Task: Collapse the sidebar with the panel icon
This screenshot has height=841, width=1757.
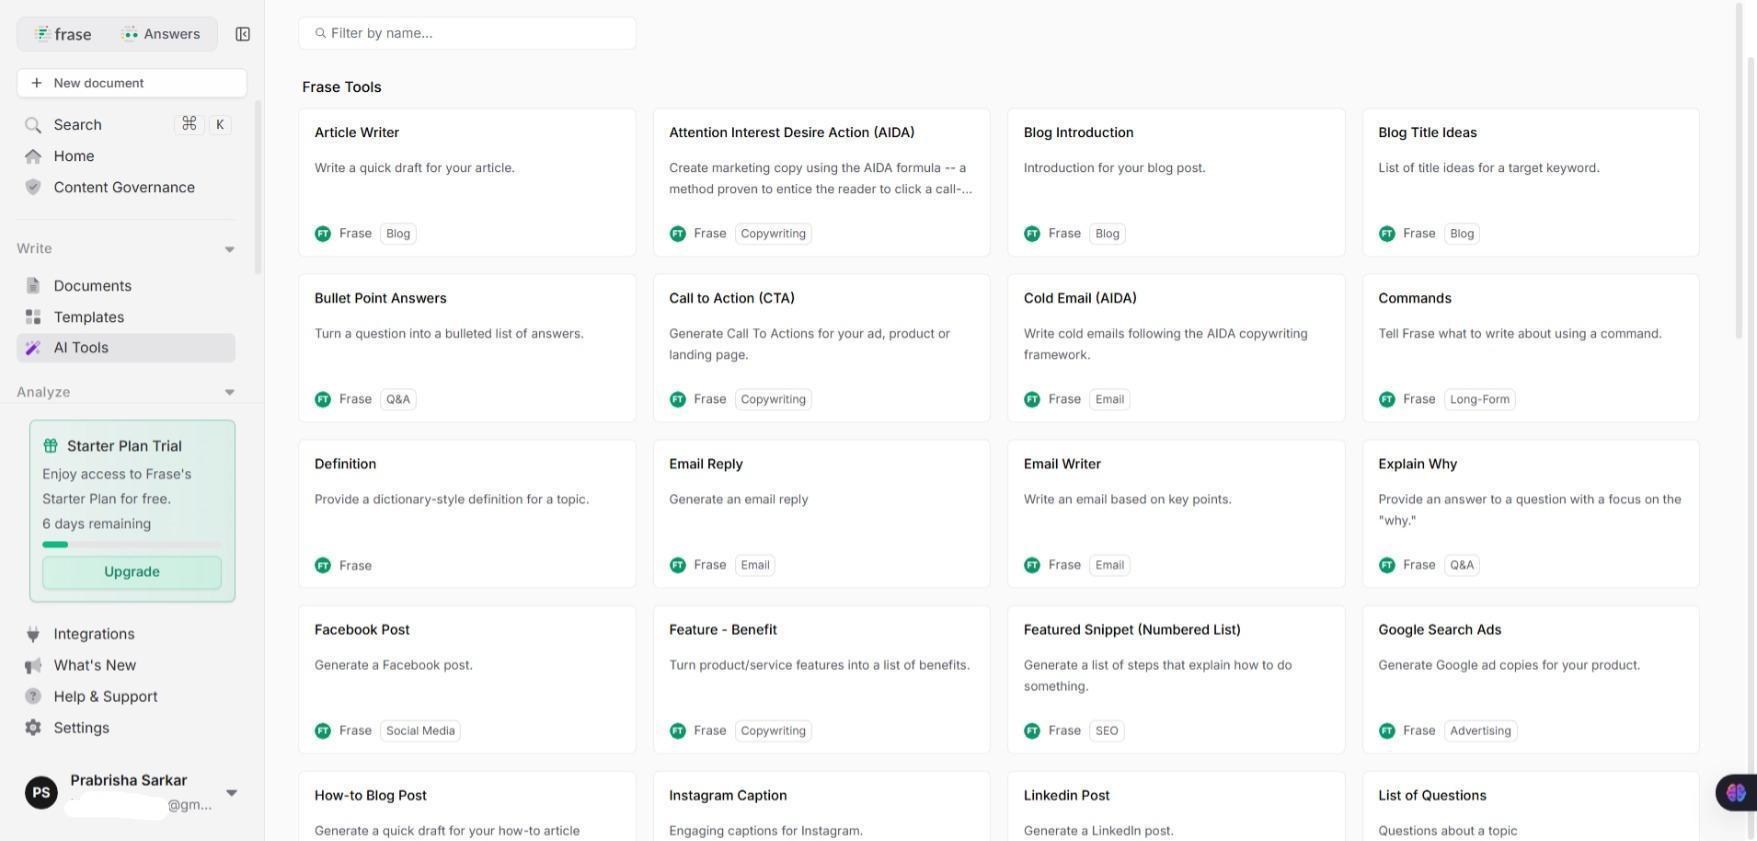Action: [242, 34]
